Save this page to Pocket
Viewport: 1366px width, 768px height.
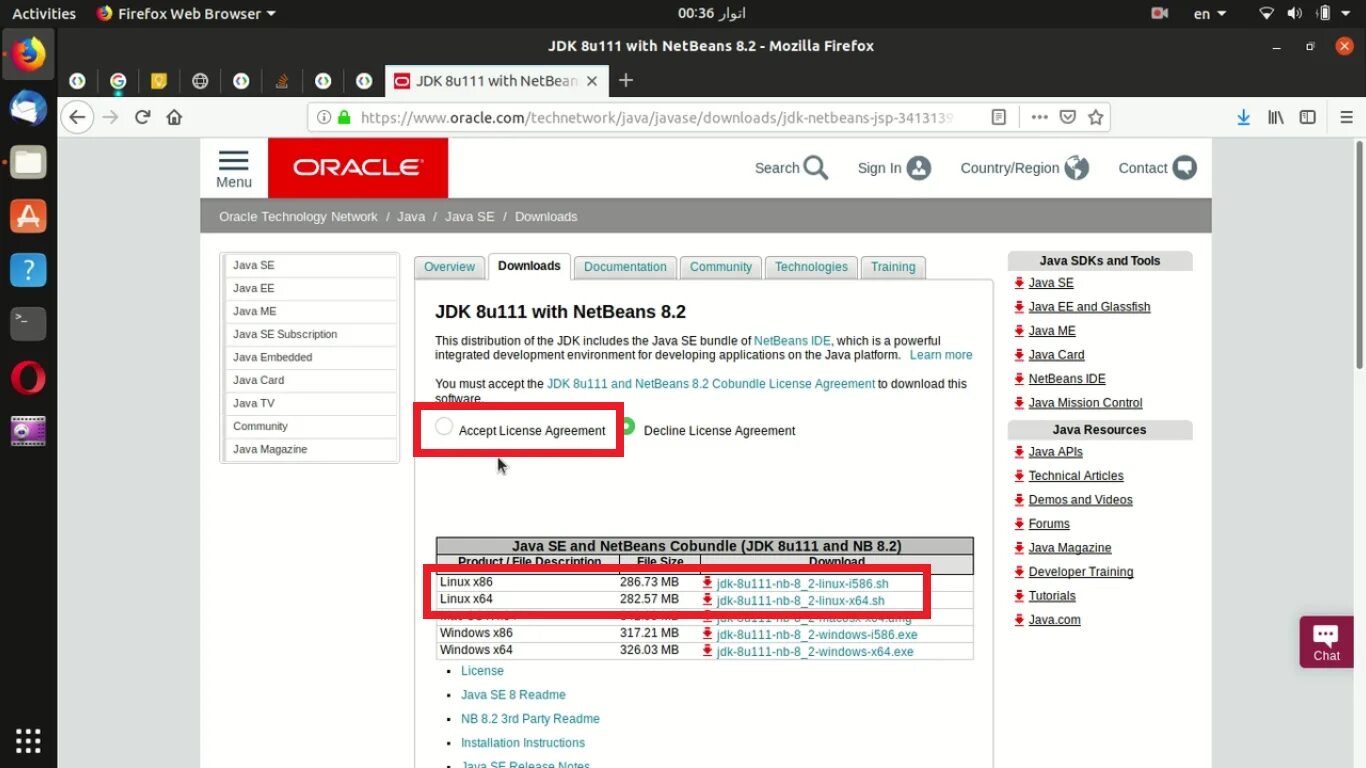click(x=1067, y=117)
